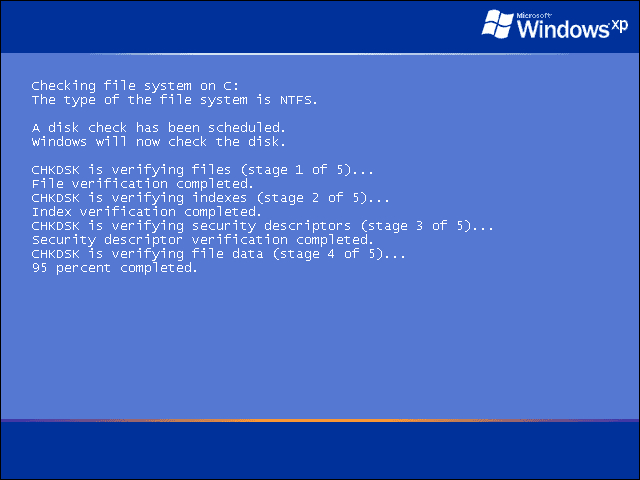Click the stage 1 of 5 verifying files line

(202, 170)
